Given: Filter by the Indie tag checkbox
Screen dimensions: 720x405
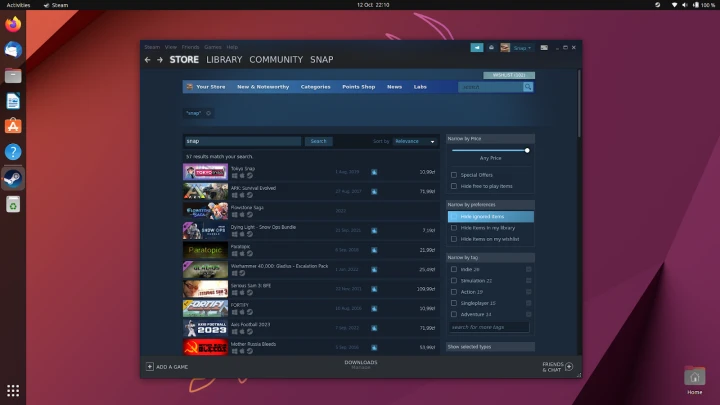Looking at the screenshot, I should [454, 270].
